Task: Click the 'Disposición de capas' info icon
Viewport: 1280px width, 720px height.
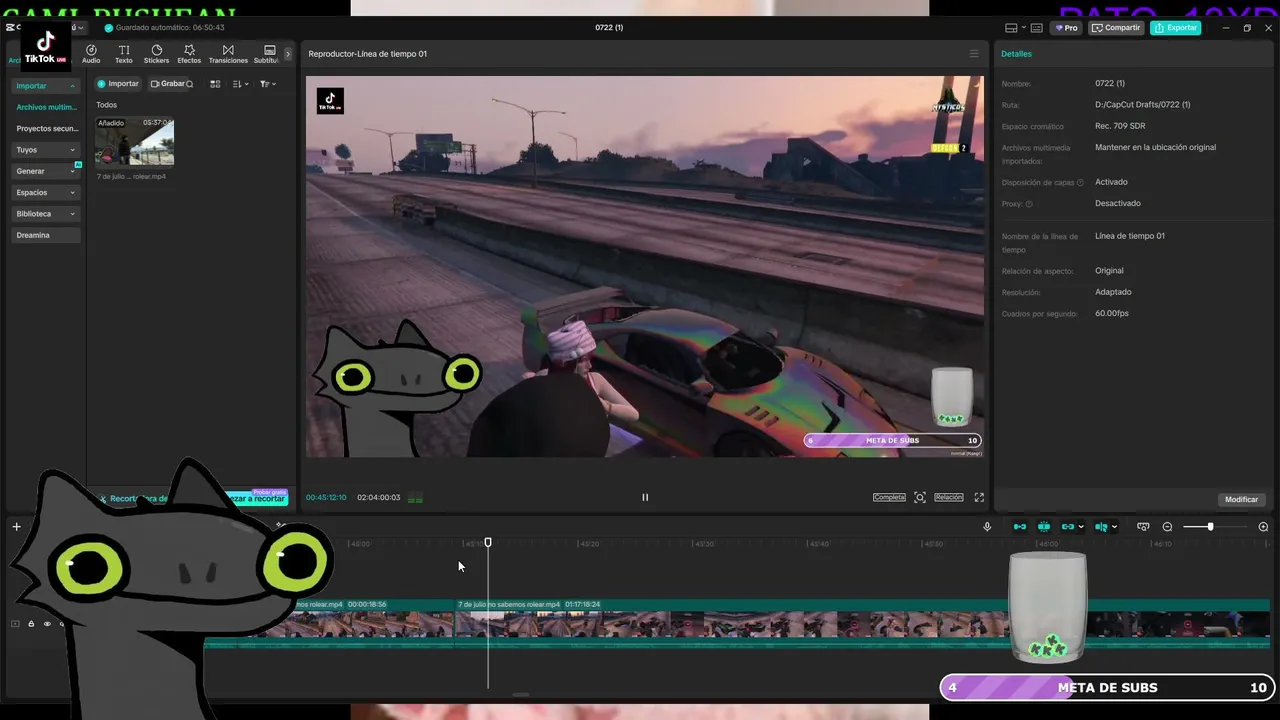Action: pos(1080,183)
